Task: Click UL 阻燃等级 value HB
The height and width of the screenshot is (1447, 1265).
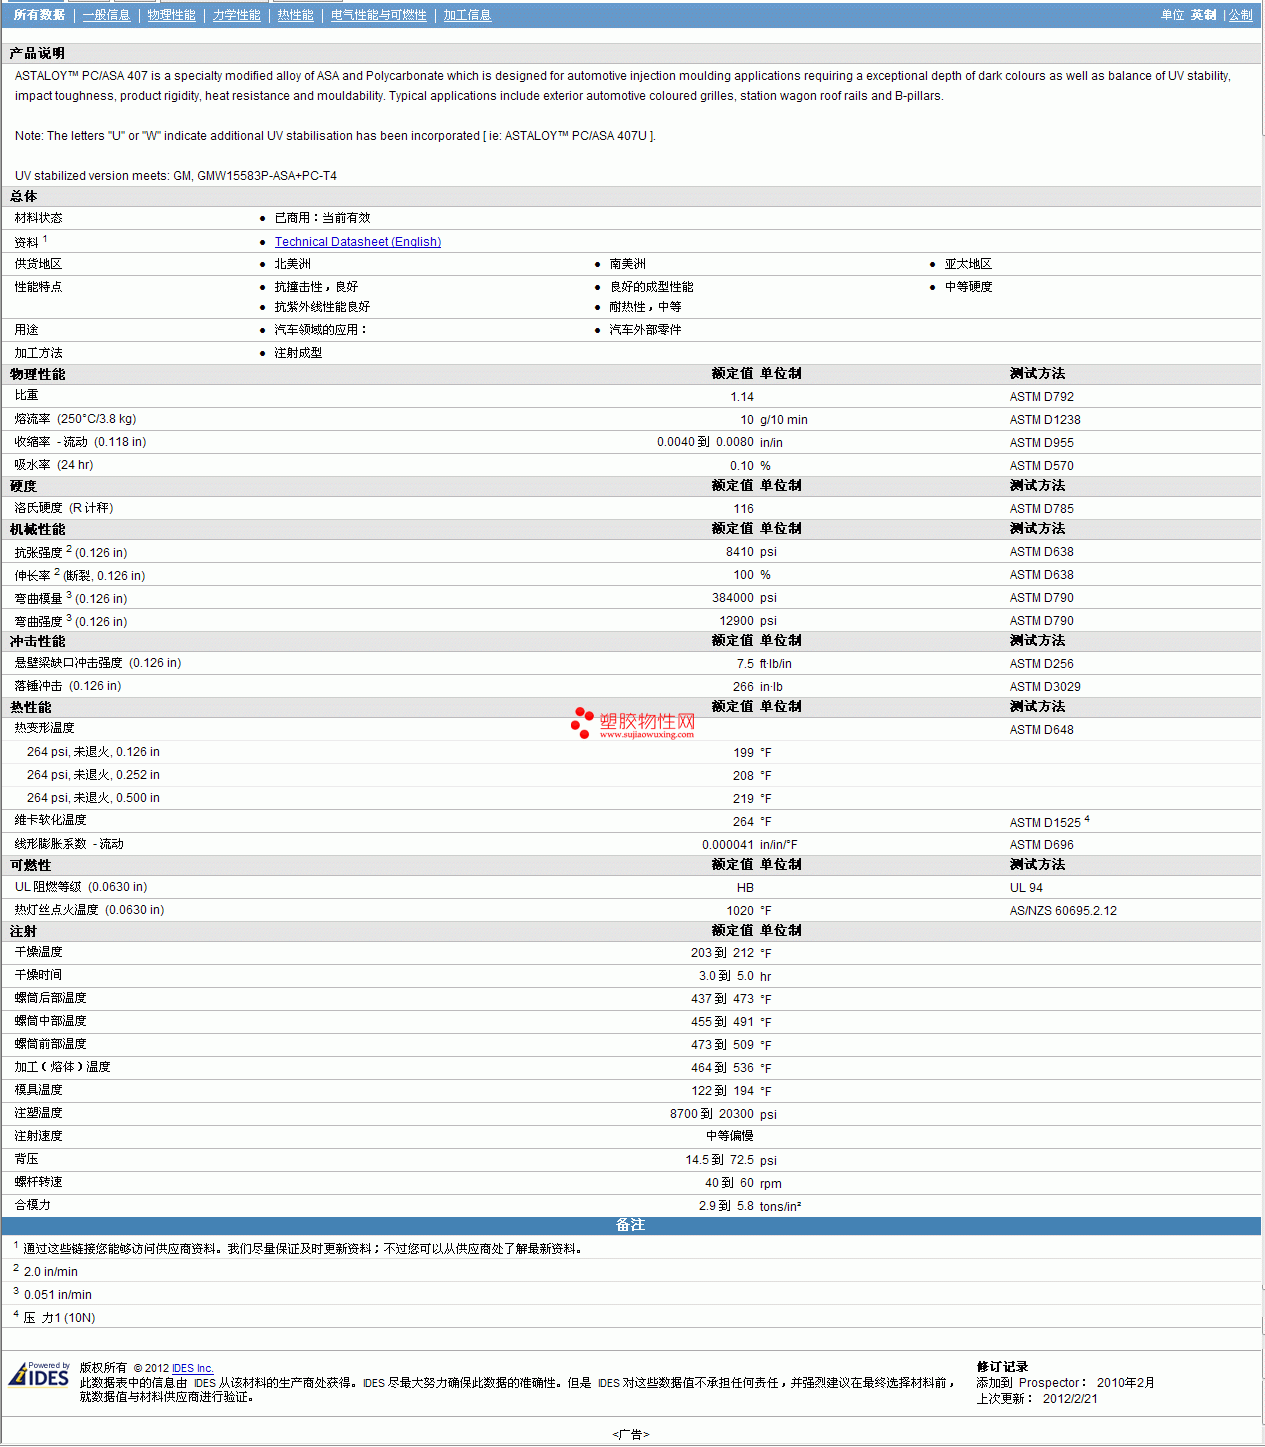Action: click(746, 888)
